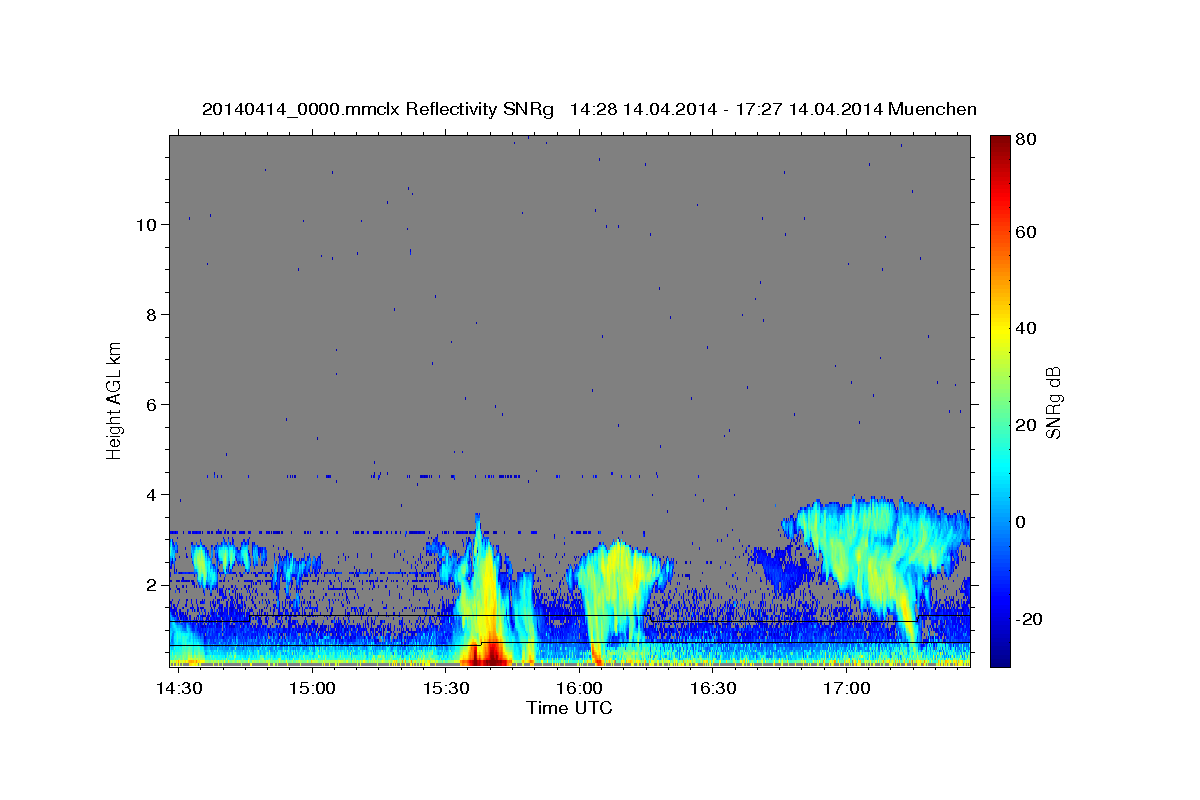Screen dimensions: 1200x800
Task: Click the 'Muenchen' word in the title
Action: pyautogui.click(x=932, y=109)
